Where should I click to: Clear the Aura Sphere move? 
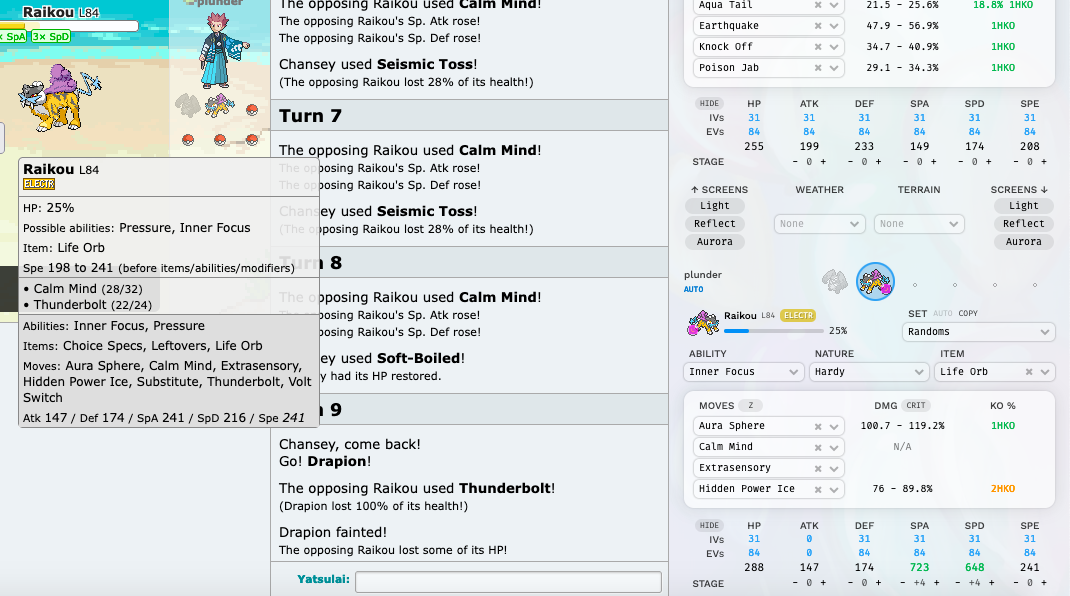click(x=818, y=426)
